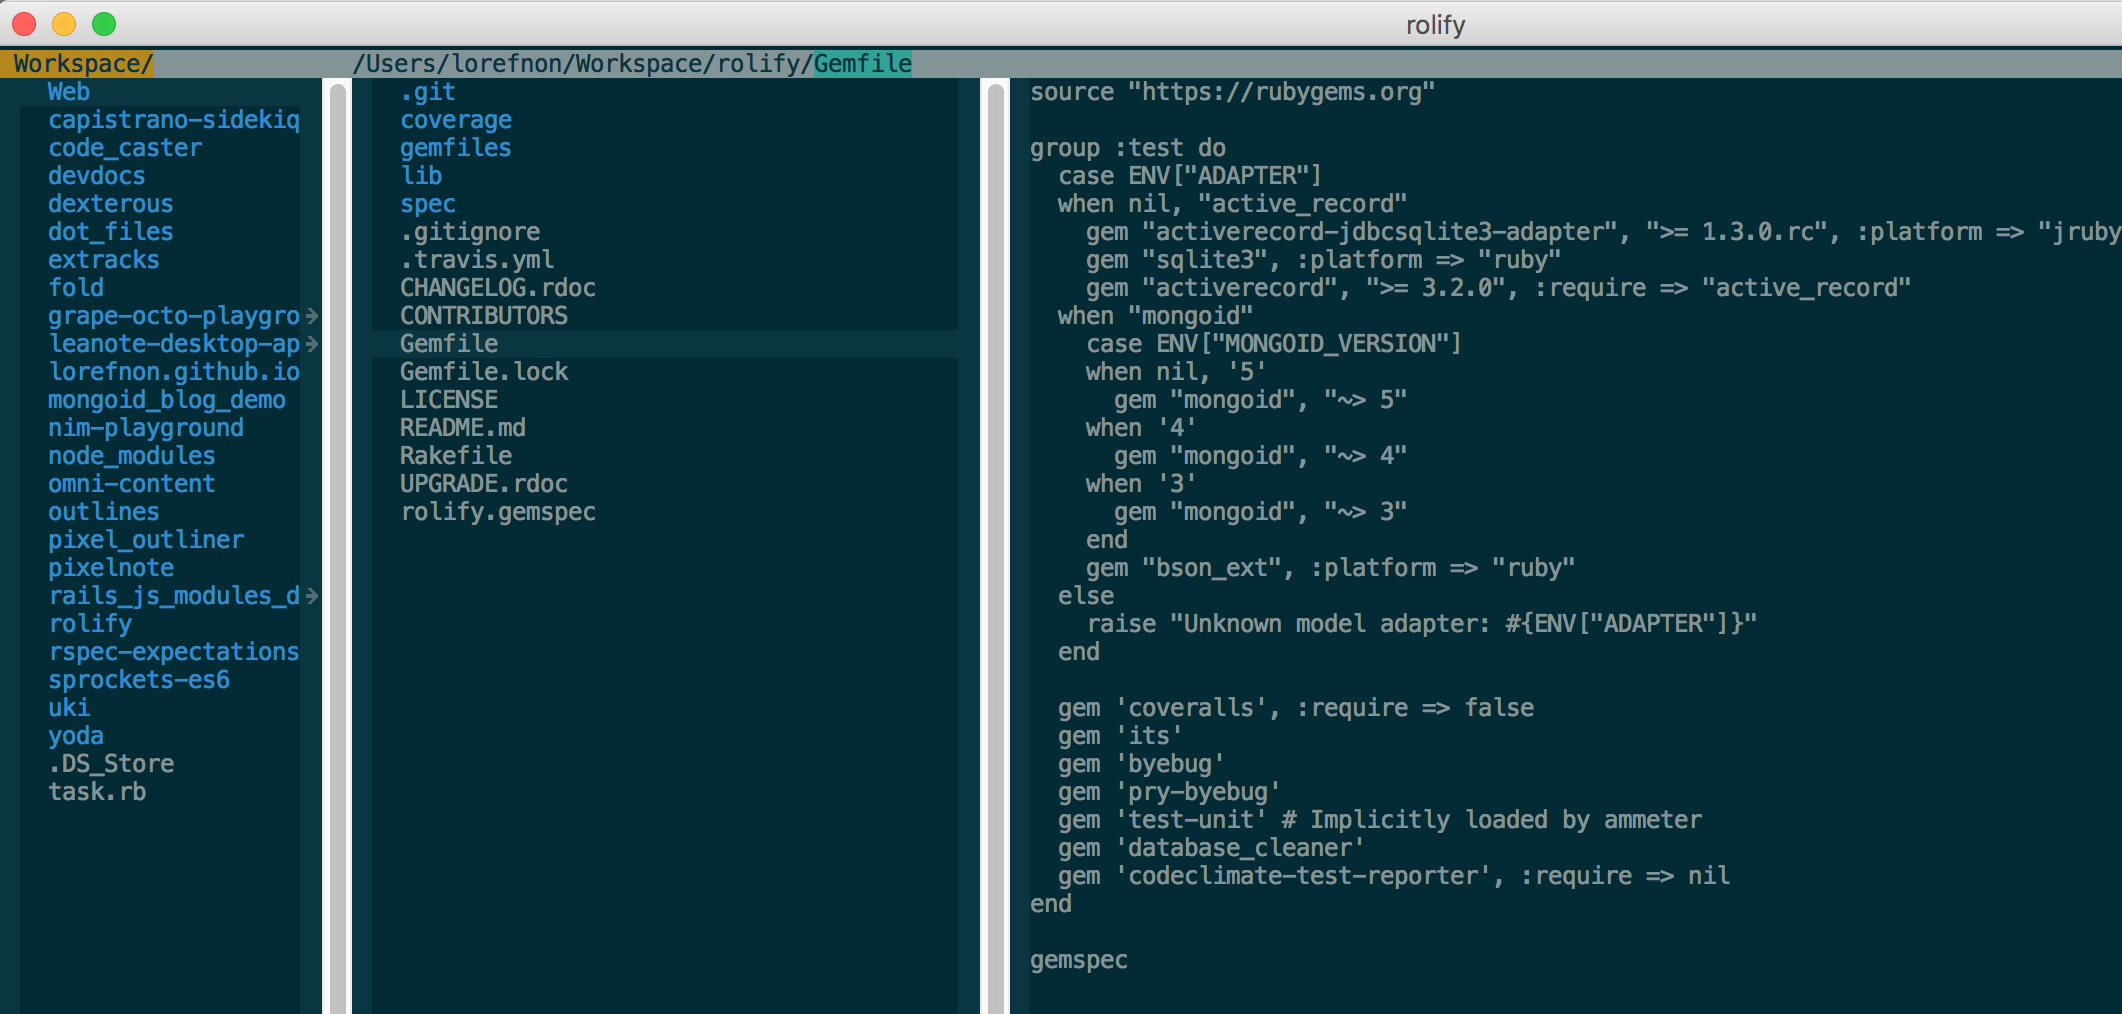Open the .git folder in rolify
Image resolution: width=2122 pixels, height=1014 pixels.
428,92
